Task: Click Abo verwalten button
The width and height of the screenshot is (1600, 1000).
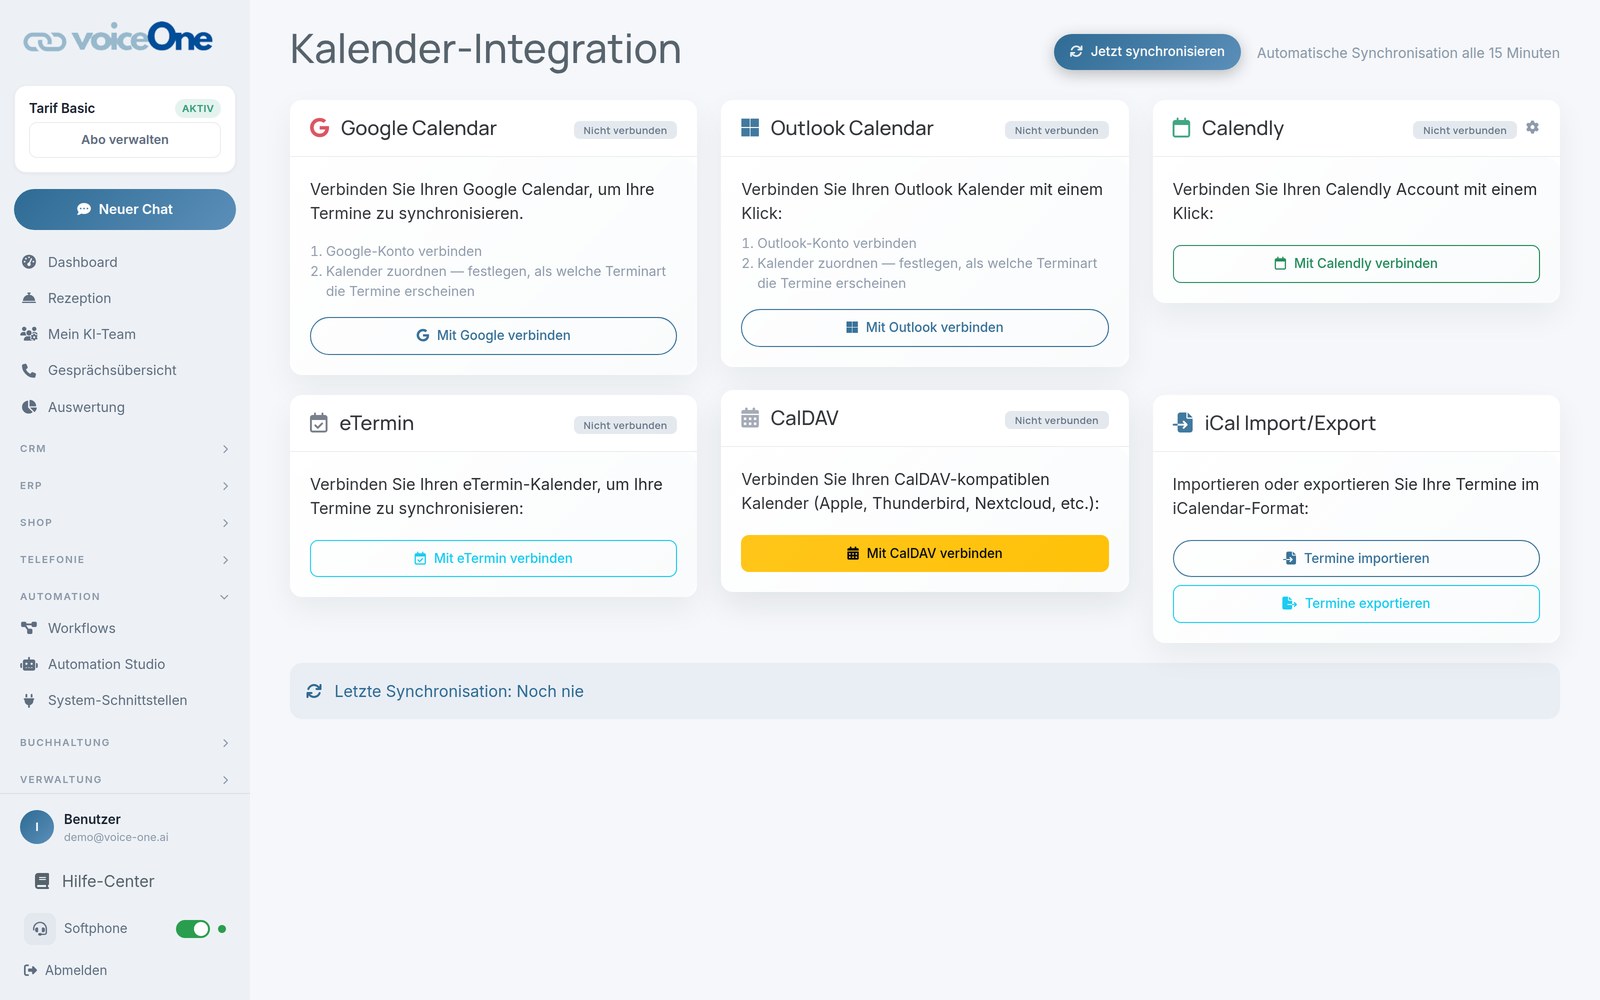Action: 125,140
